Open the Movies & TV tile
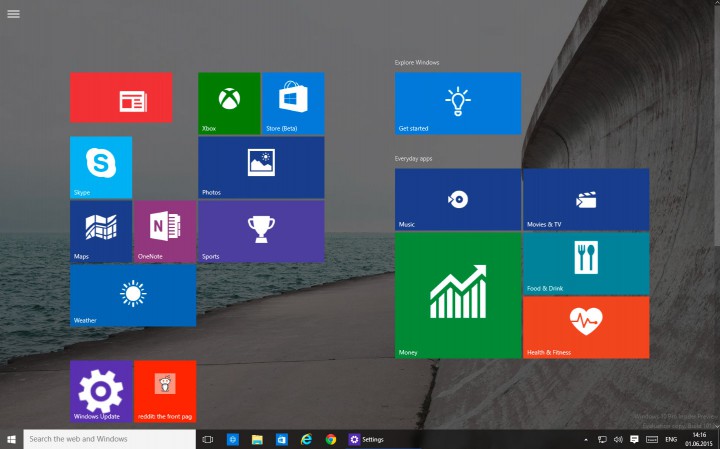 click(586, 199)
